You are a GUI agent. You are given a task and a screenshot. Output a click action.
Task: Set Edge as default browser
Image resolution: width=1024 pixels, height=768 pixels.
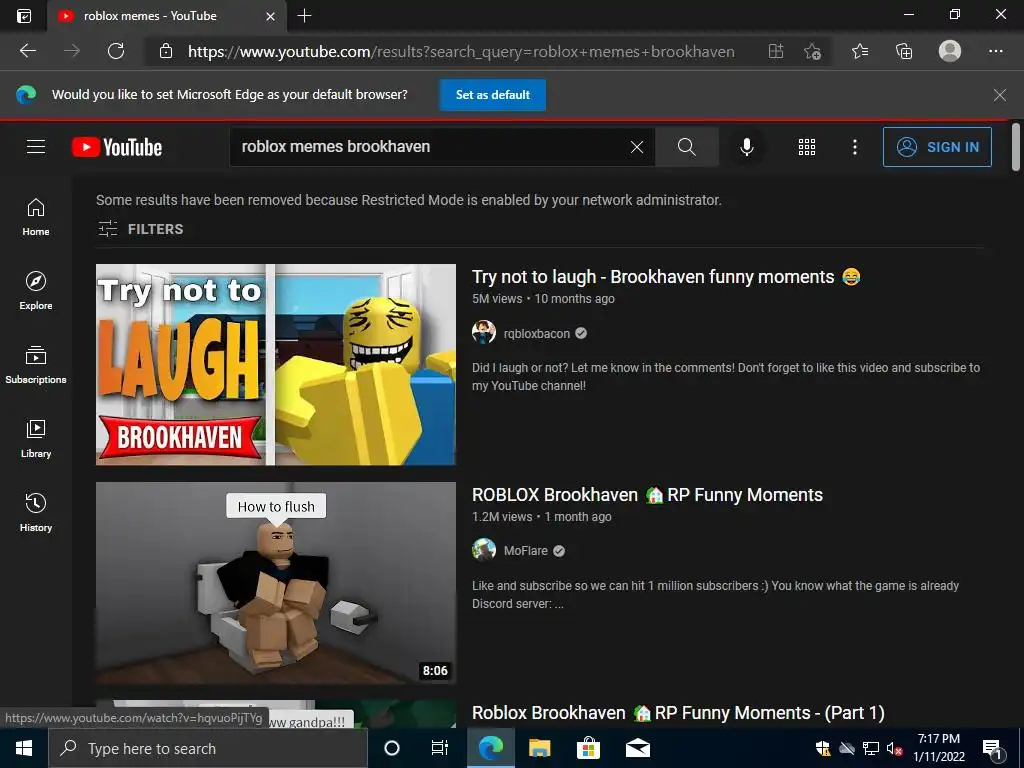point(492,95)
